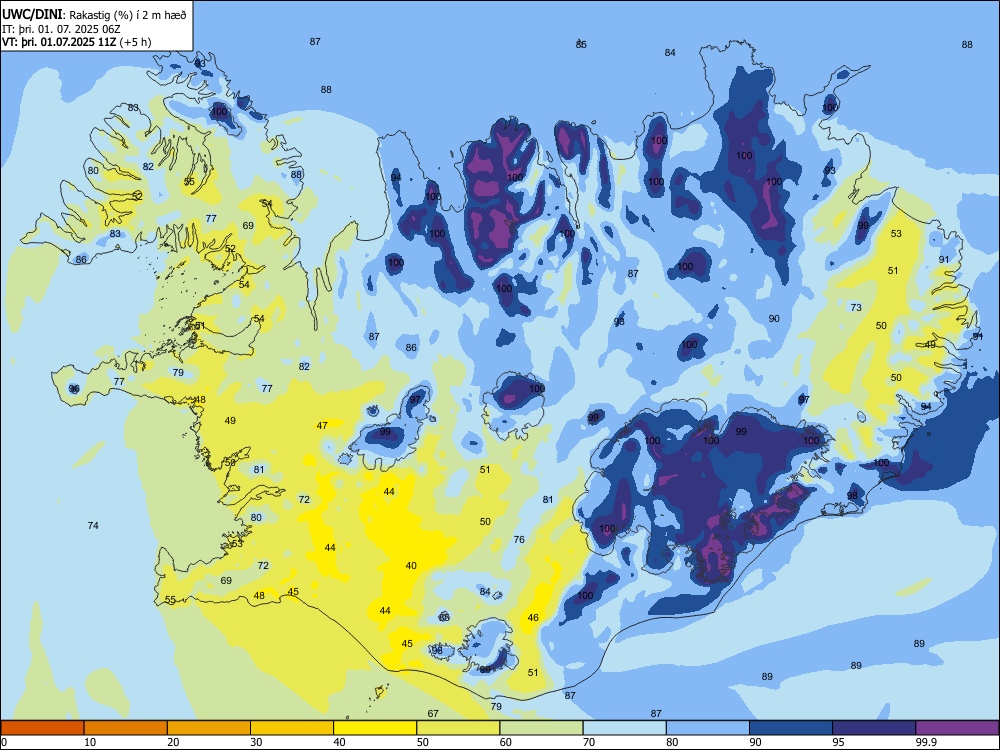1000x750 pixels.
Task: Select the 95–99.9 navy legend swatch
Action: [874, 728]
